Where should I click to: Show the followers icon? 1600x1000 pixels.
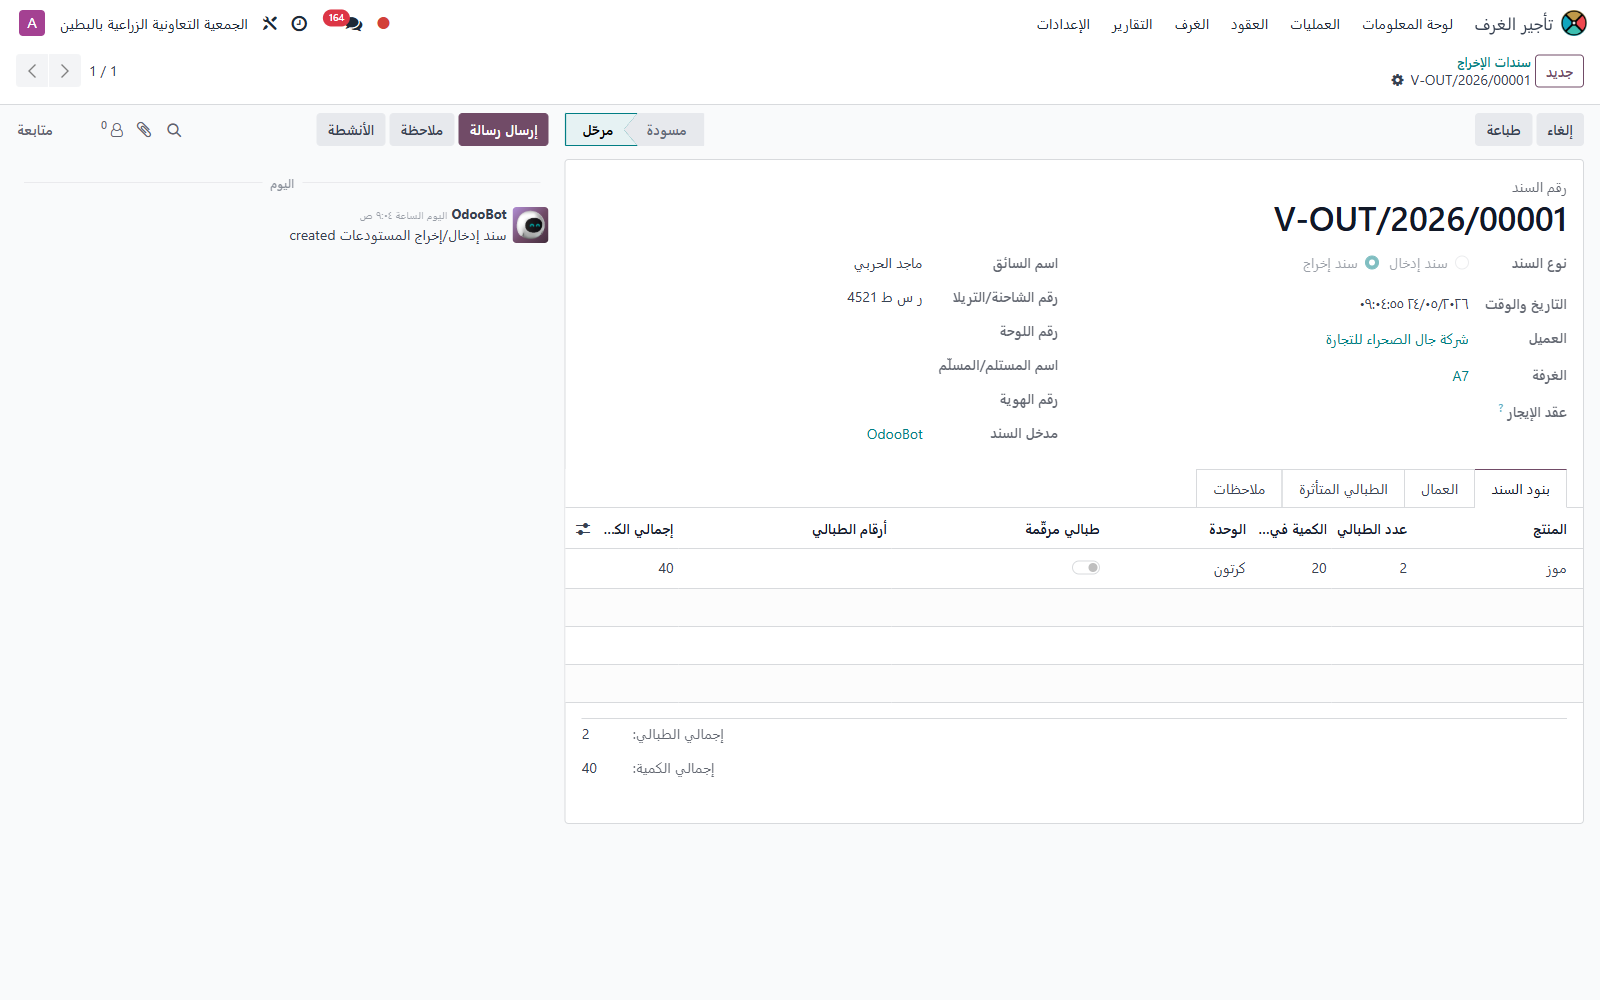pyautogui.click(x=113, y=129)
